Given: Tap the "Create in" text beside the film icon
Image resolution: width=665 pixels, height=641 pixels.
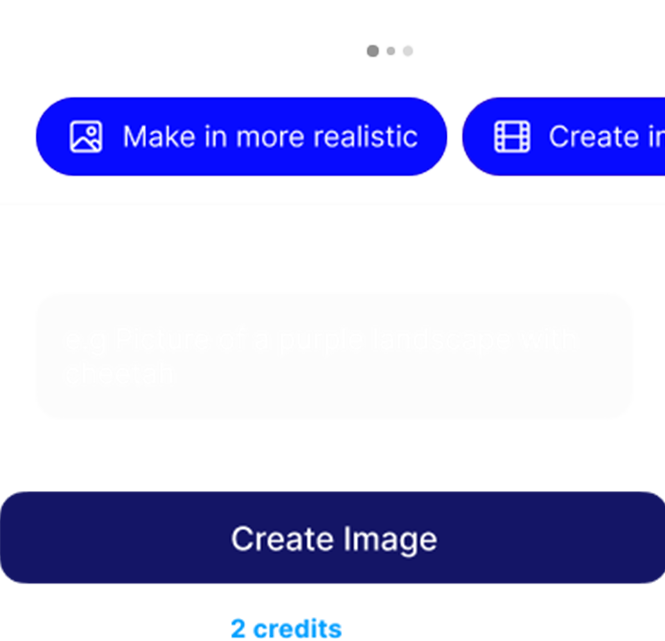Looking at the screenshot, I should coord(607,137).
